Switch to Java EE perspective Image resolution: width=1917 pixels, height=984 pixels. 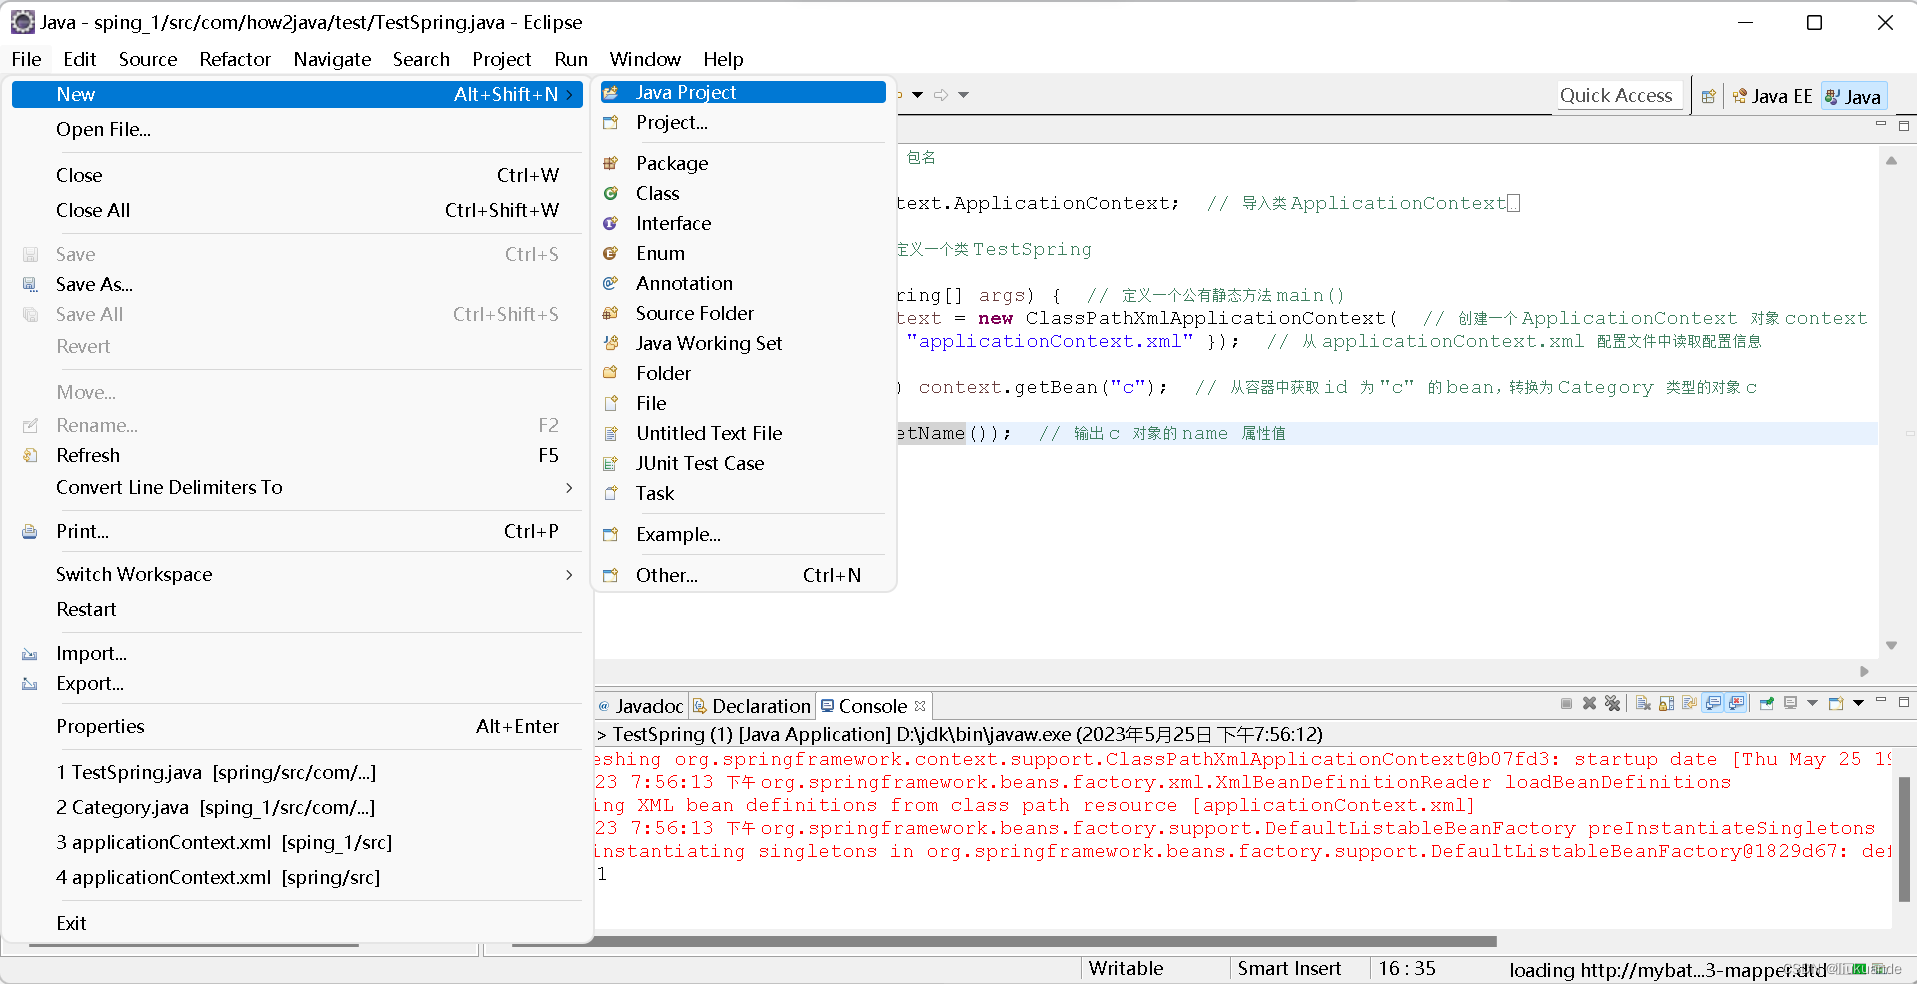(1773, 96)
